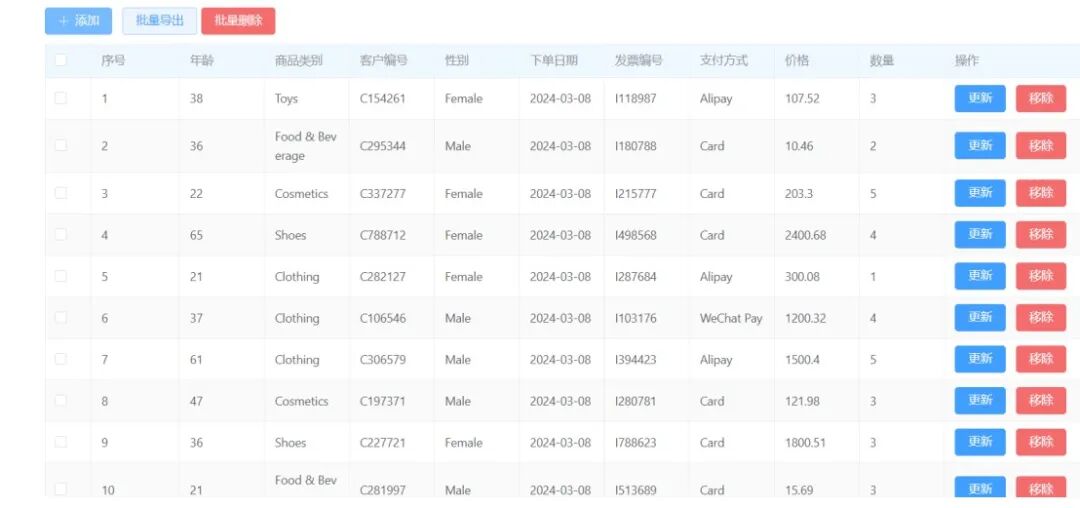Select the WeChat Pay cell
The image size is (1080, 508).
point(731,318)
